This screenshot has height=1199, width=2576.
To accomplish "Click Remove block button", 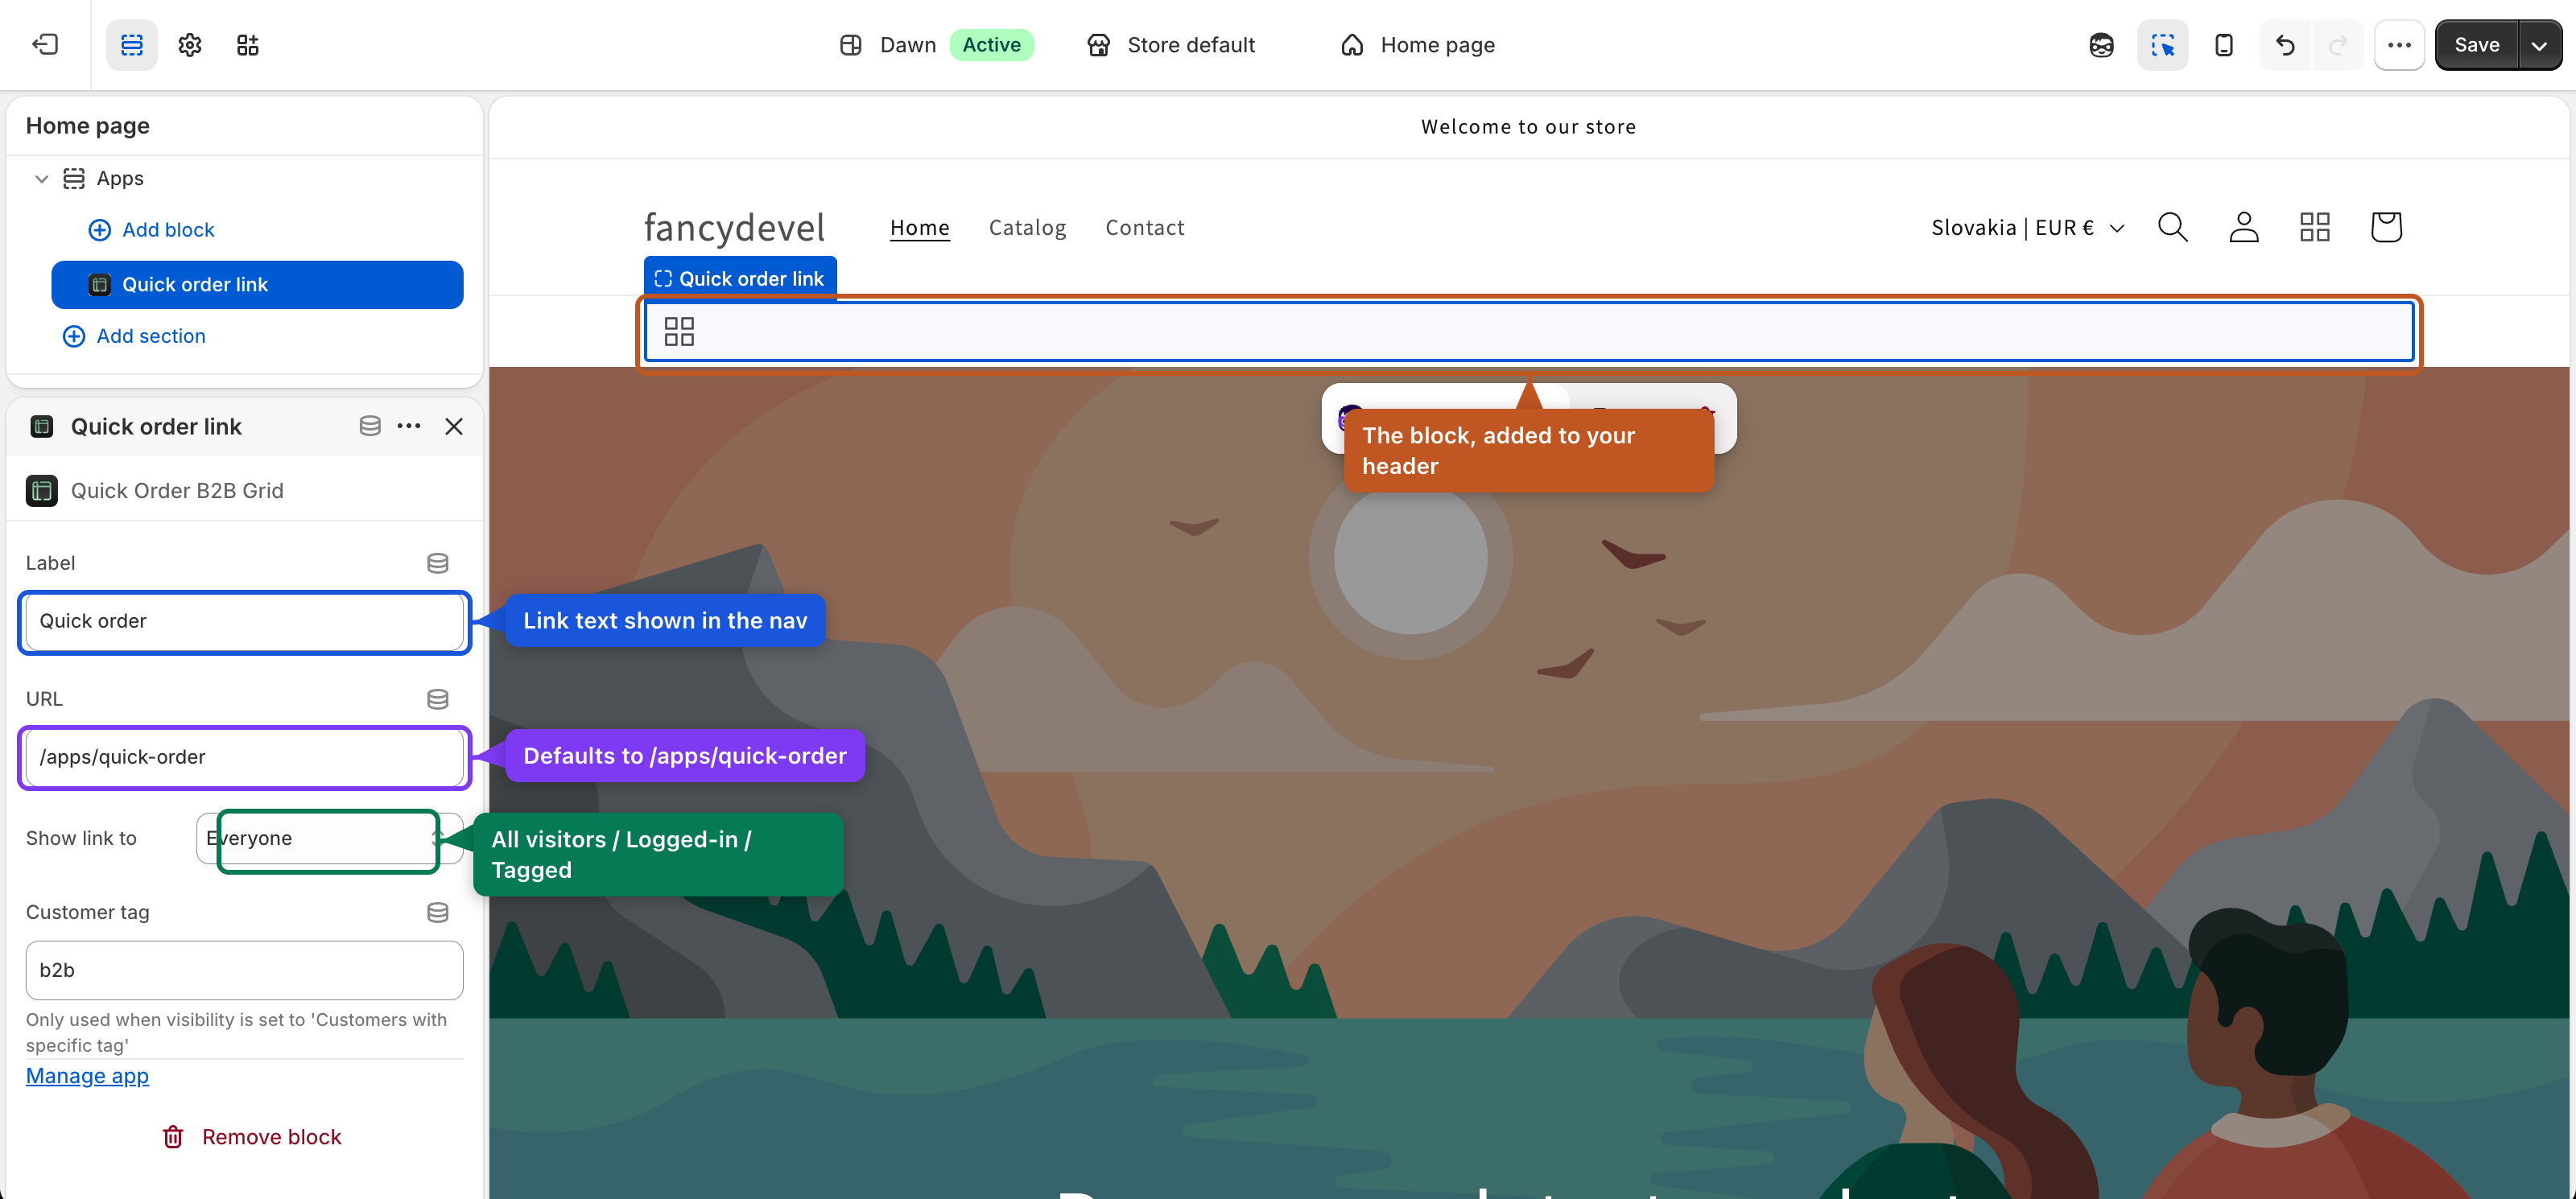I will (x=251, y=1137).
